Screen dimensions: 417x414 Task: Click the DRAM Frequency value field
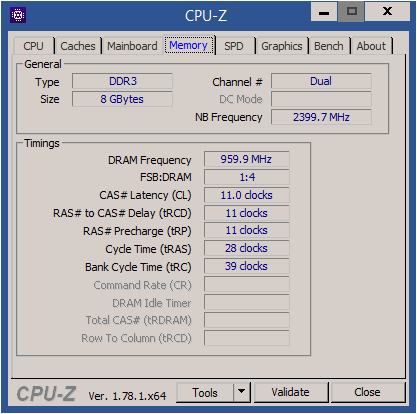[x=247, y=159]
